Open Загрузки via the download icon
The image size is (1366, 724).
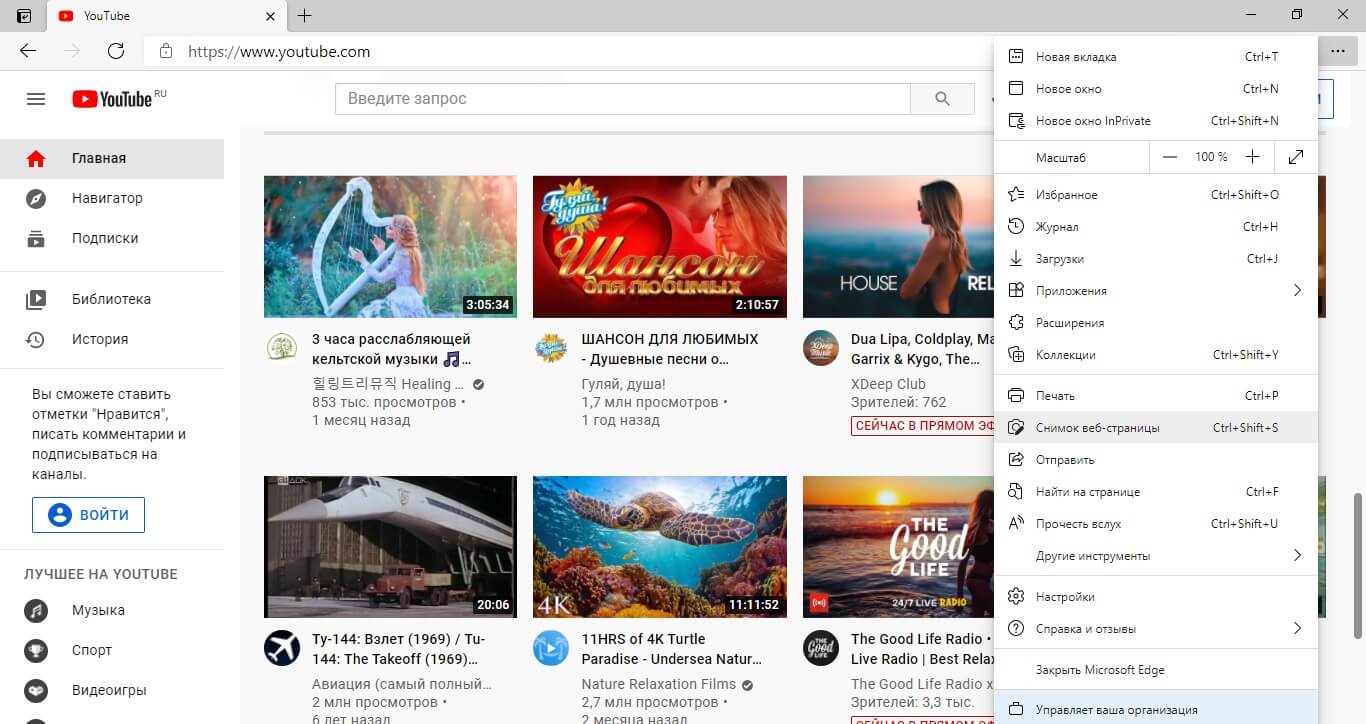(x=1016, y=258)
